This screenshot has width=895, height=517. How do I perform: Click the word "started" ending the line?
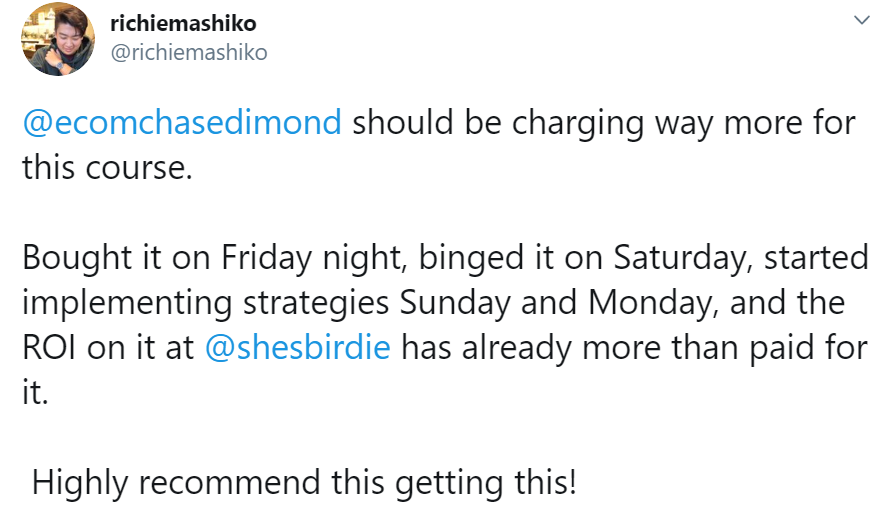pos(817,258)
